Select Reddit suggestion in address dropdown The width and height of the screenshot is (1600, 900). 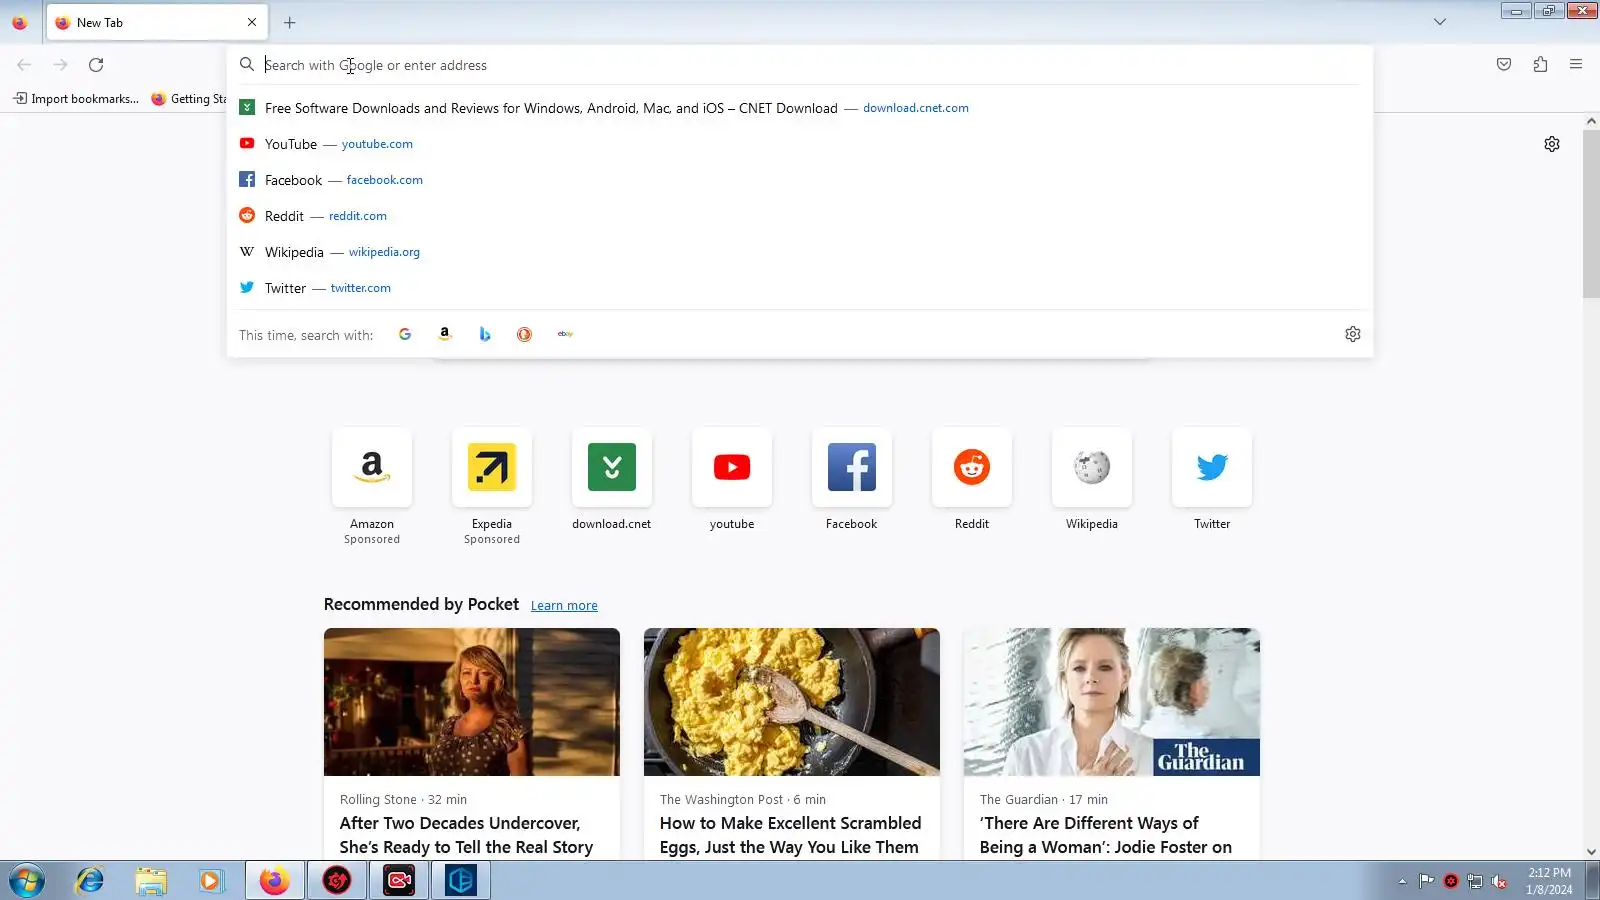pos(800,216)
